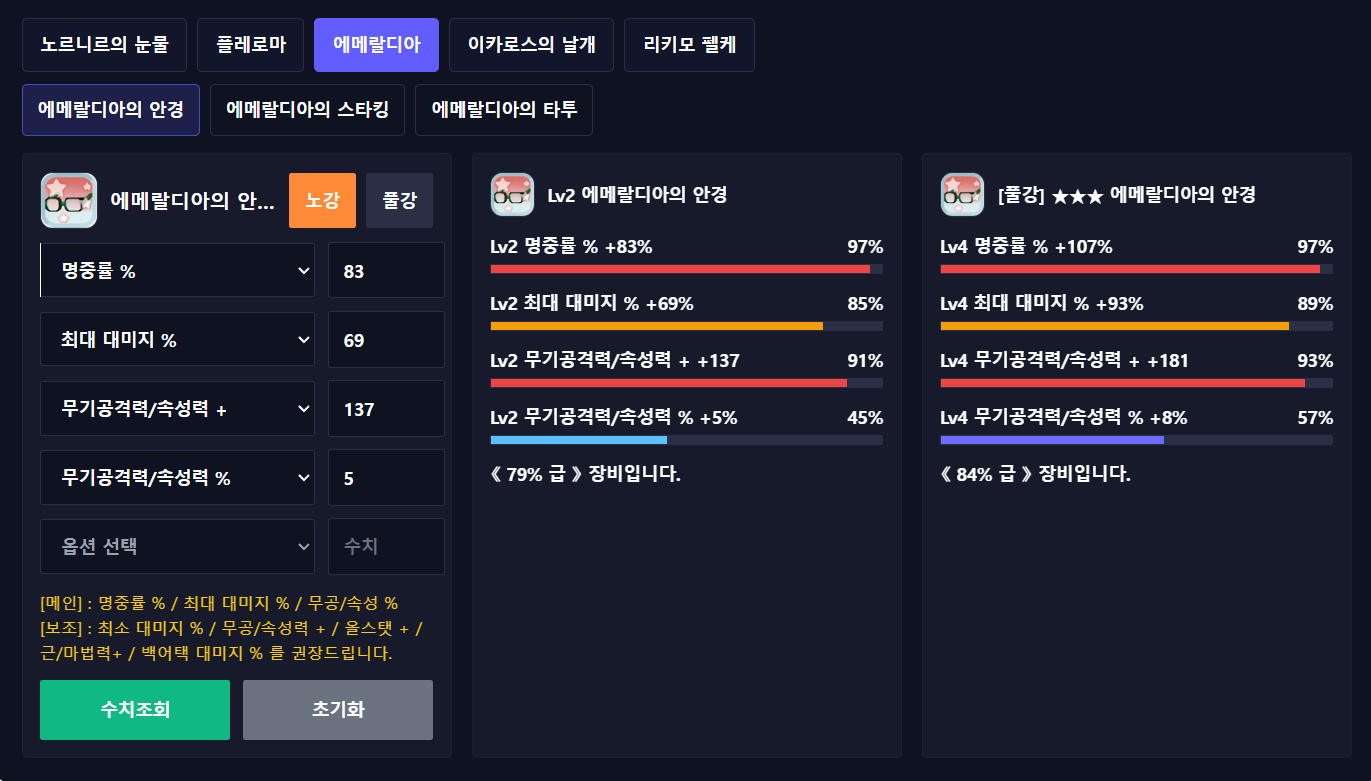Click the empty 수치 input field
Viewport: 1371px width, 781px height.
click(386, 546)
